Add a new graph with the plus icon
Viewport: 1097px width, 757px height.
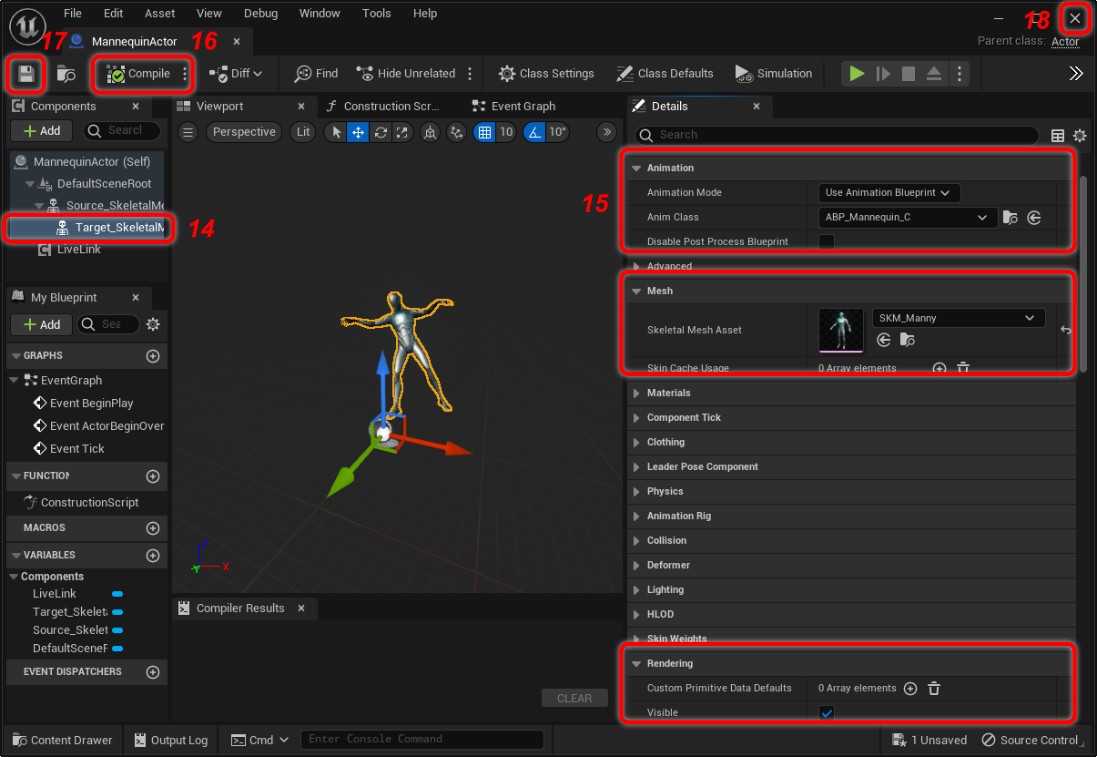tap(153, 356)
